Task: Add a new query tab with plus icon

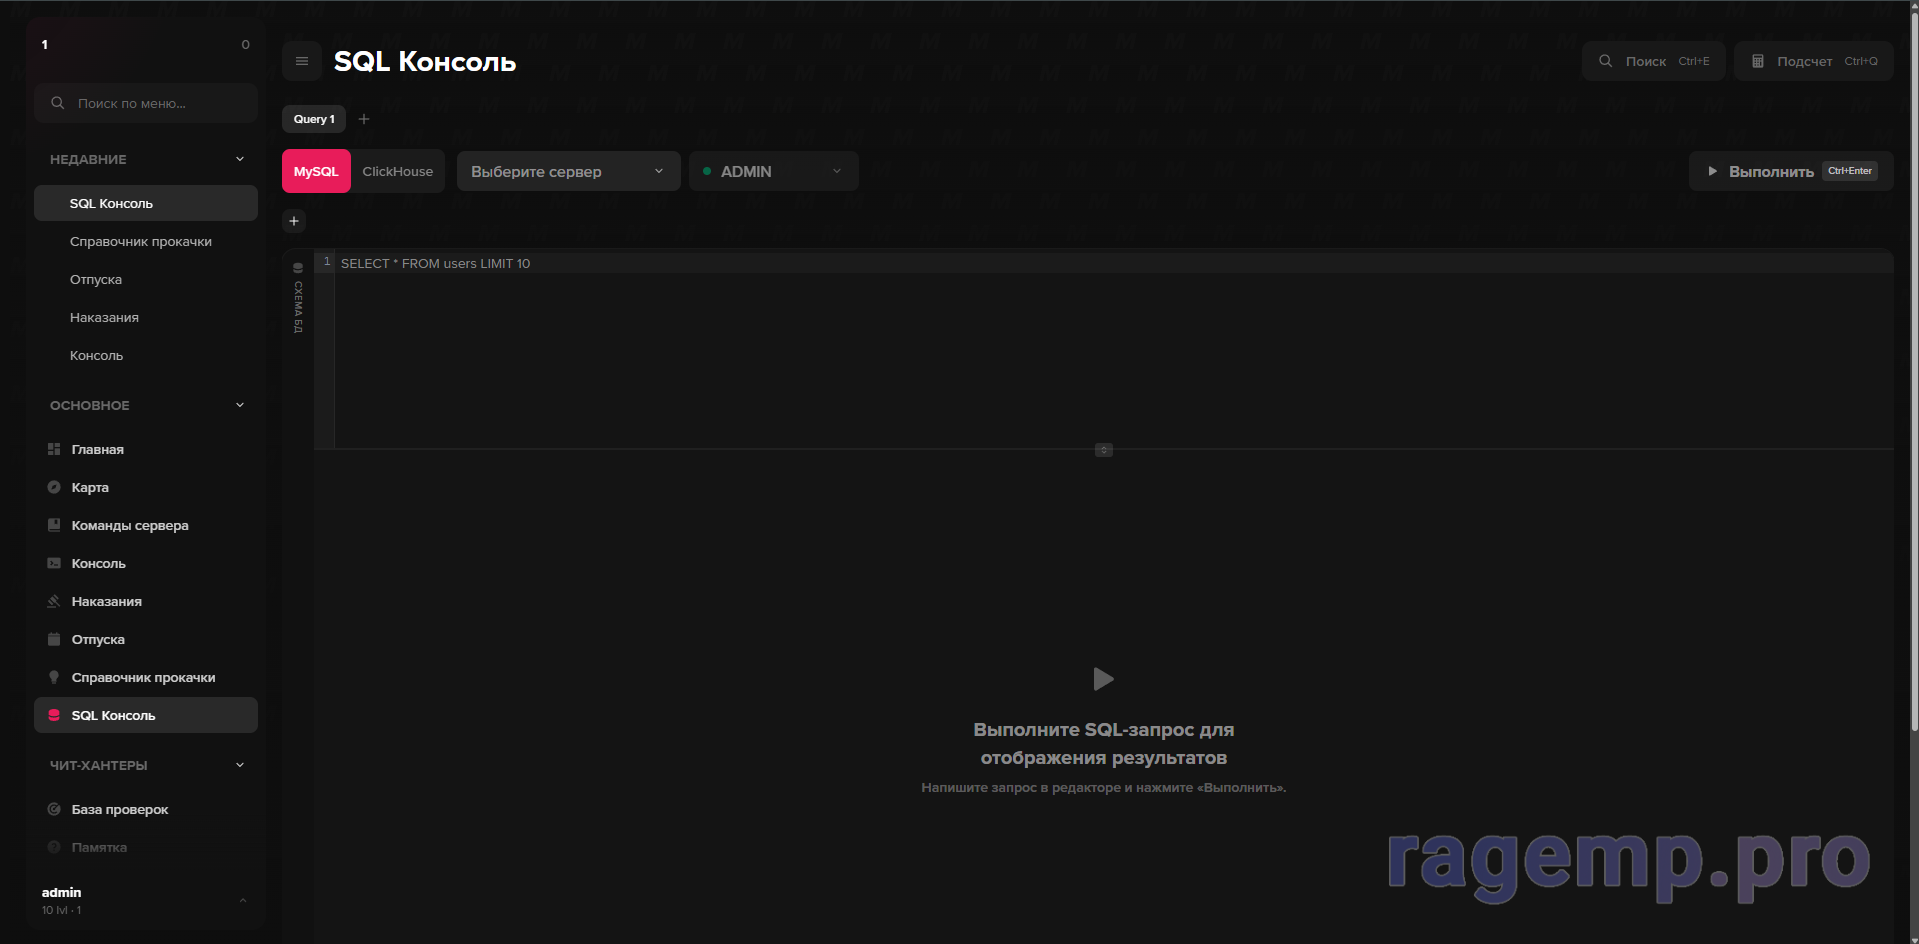Action: point(364,119)
